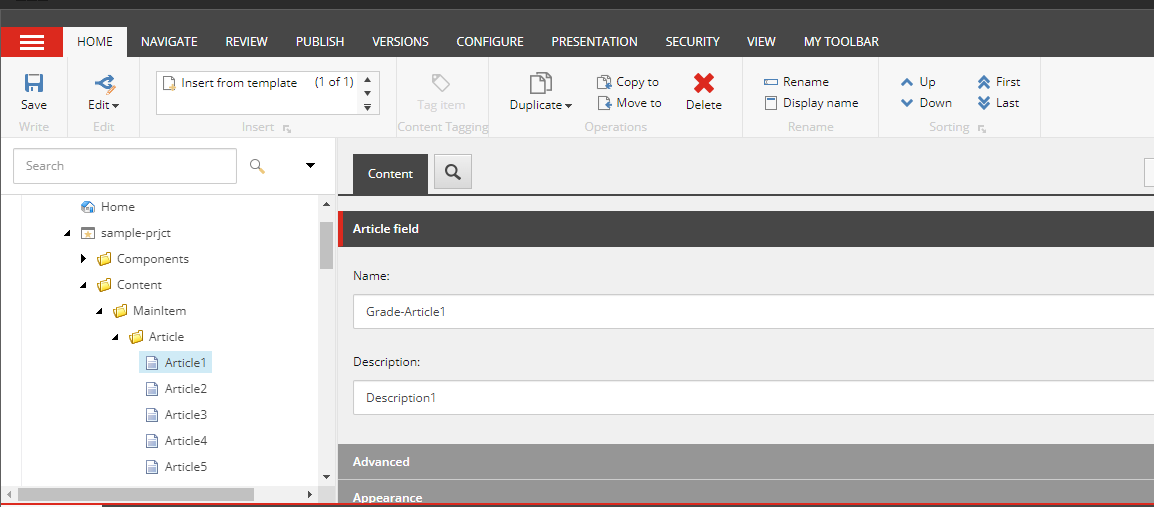Switch to the NAVIGATE ribbon tab
This screenshot has height=507, width=1154.
click(169, 42)
